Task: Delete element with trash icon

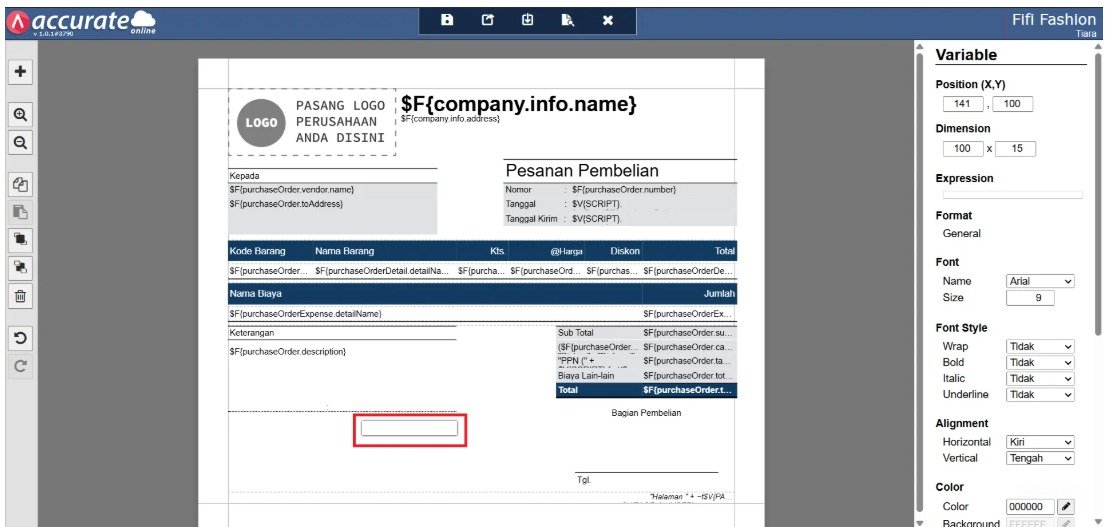Action: (x=21, y=296)
